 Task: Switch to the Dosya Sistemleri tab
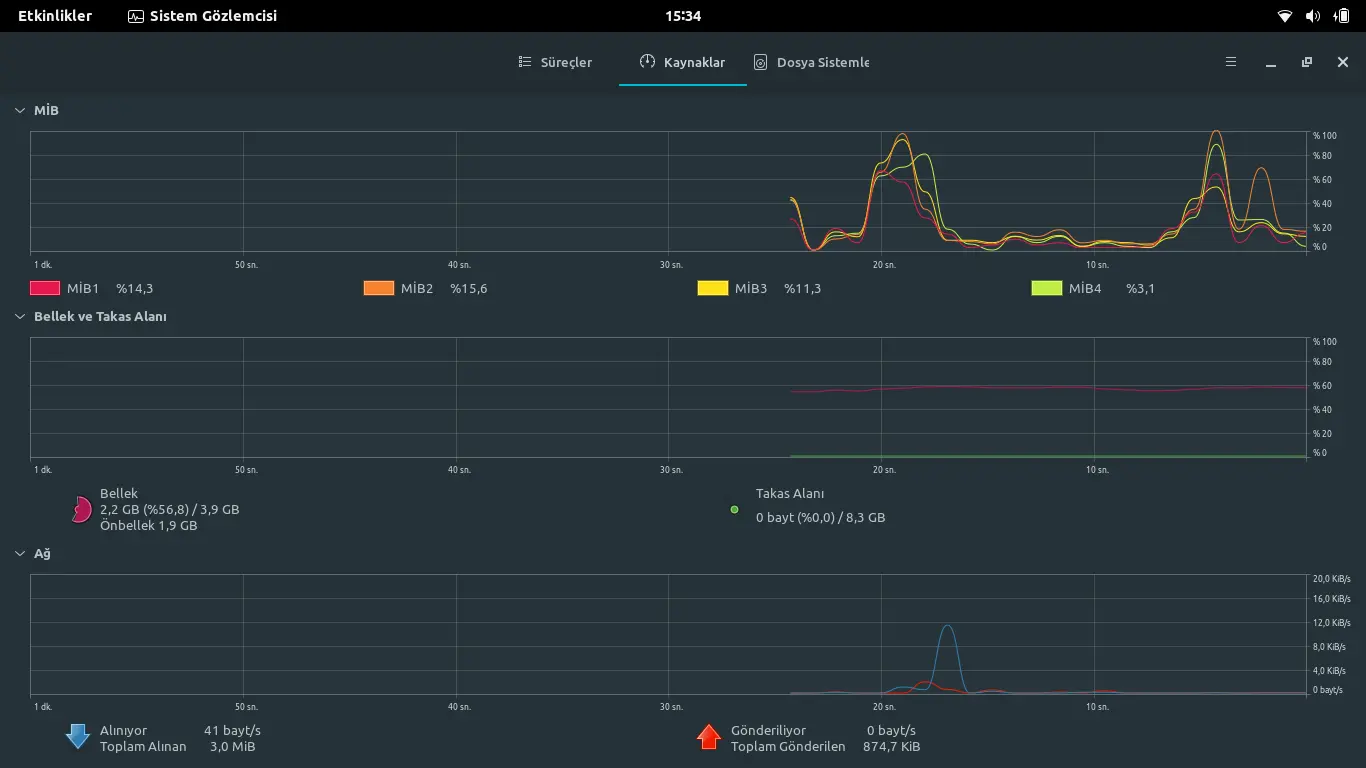point(812,62)
